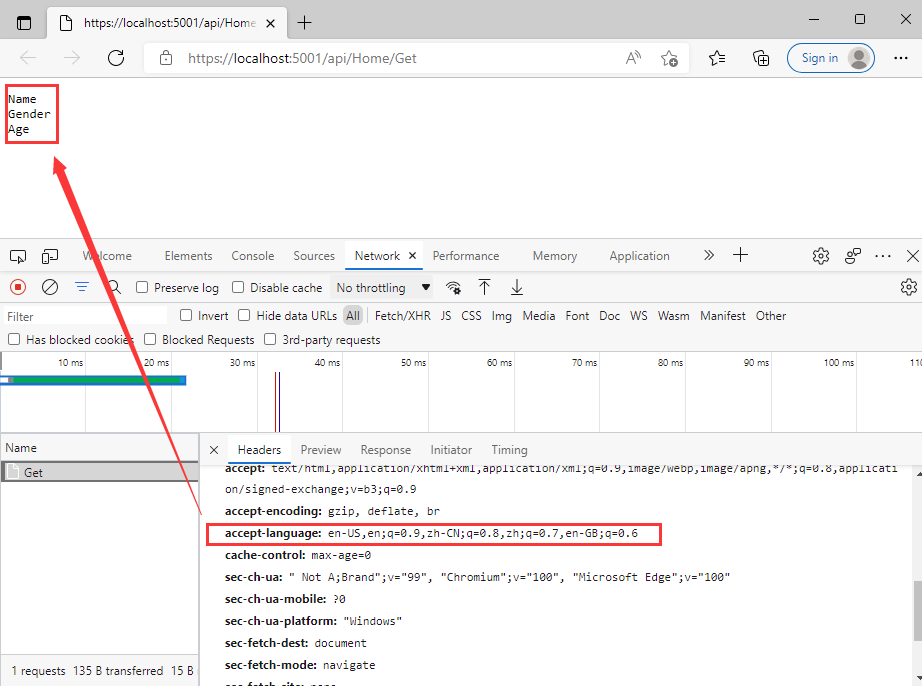
Task: Open network conditions settings
Action: (453, 287)
